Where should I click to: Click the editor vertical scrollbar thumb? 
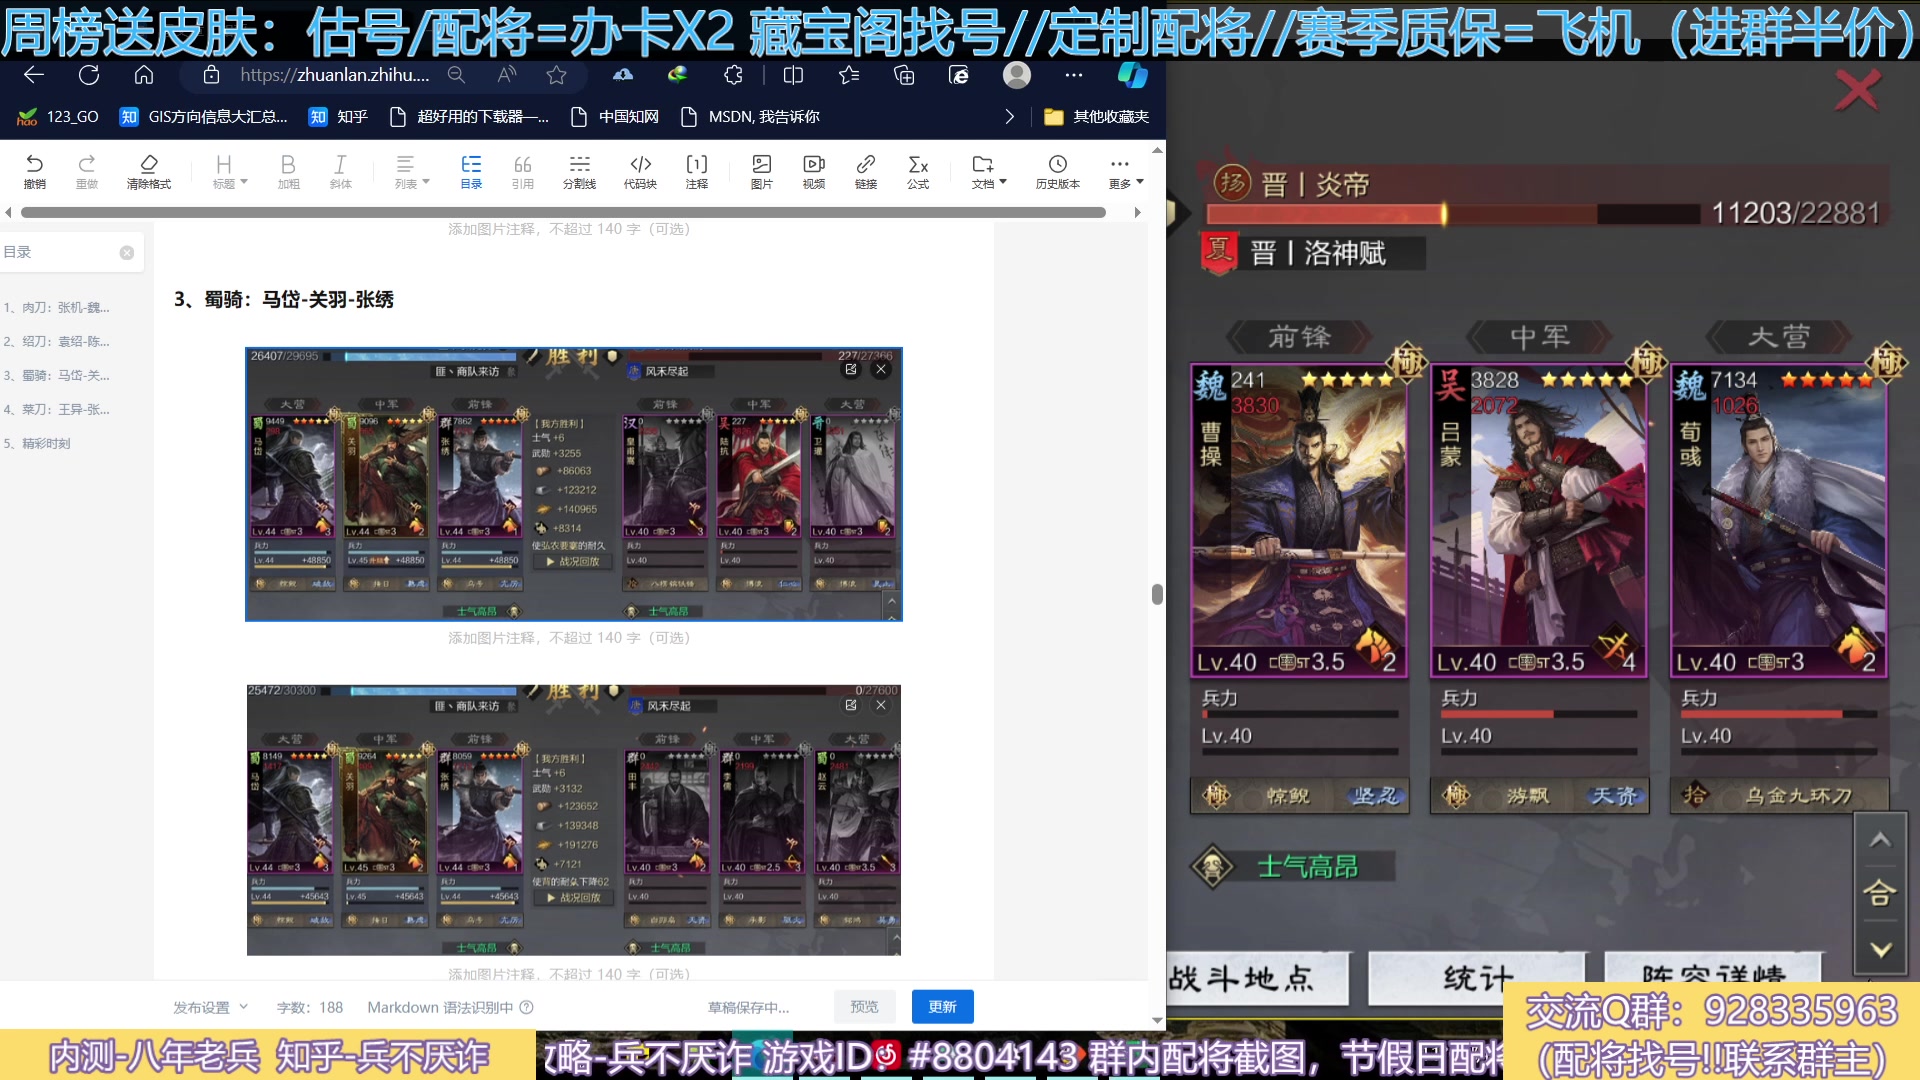click(x=1157, y=594)
